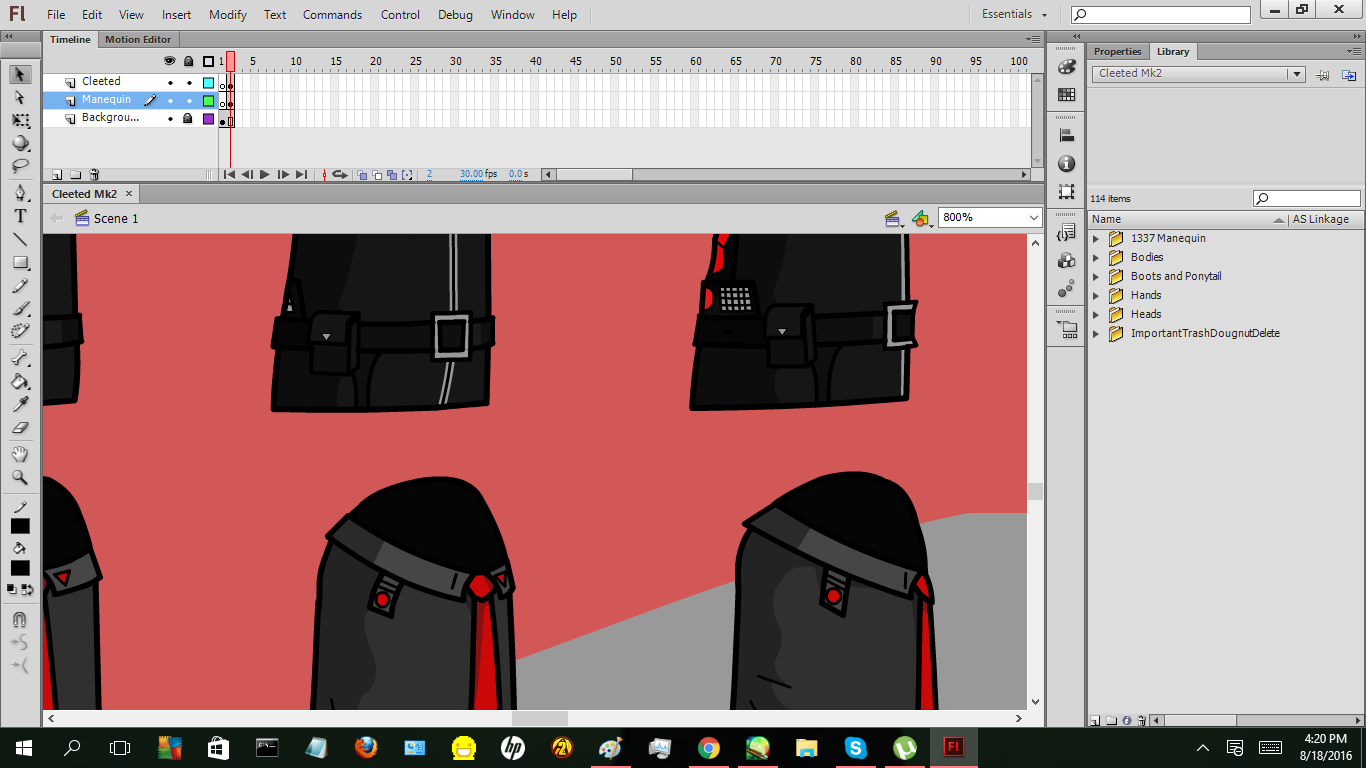Expand the 1337 Manequin folder
The width and height of the screenshot is (1366, 768).
click(1096, 239)
